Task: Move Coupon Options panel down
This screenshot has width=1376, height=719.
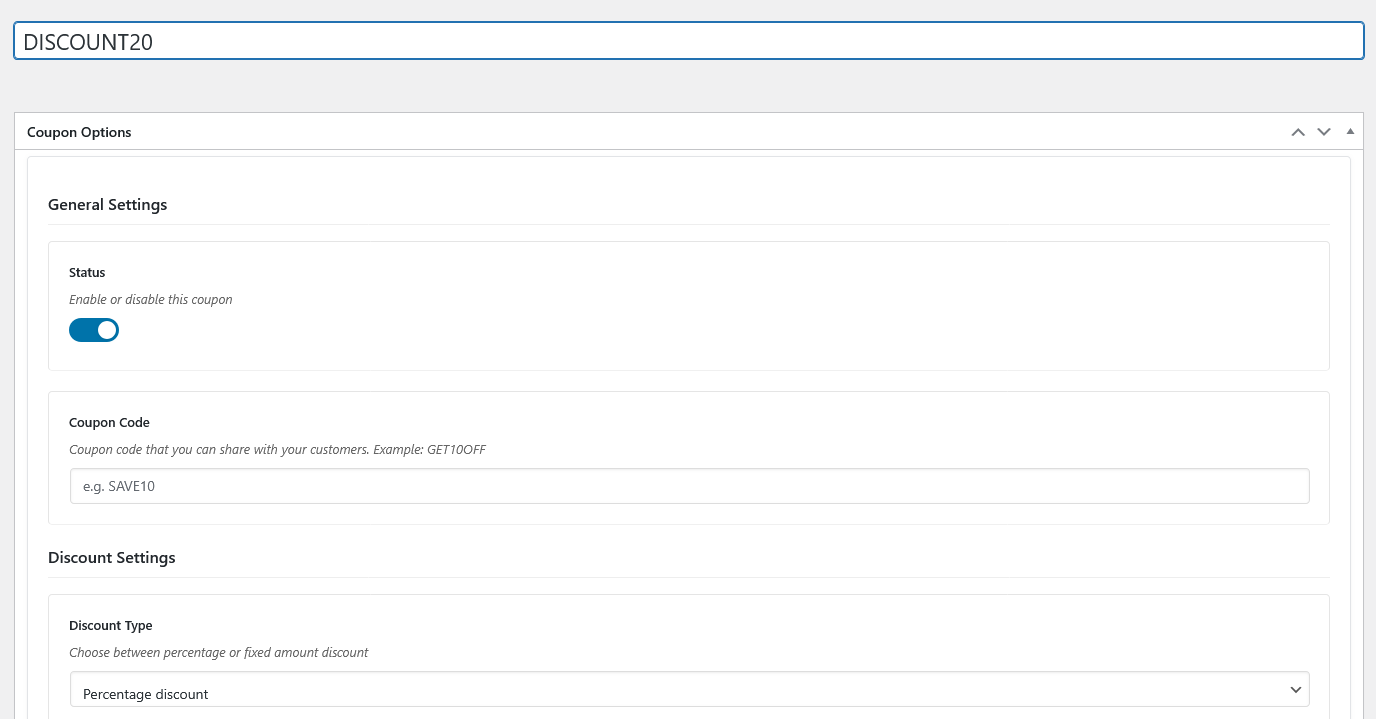Action: coord(1324,132)
